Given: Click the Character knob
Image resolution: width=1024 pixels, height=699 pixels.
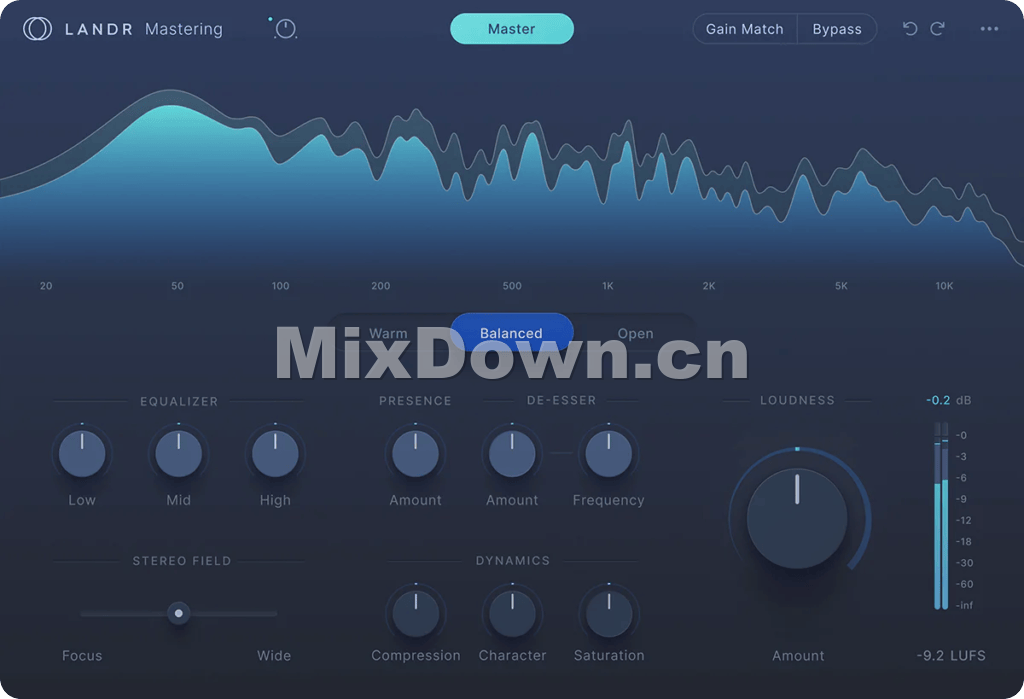Looking at the screenshot, I should click(512, 613).
